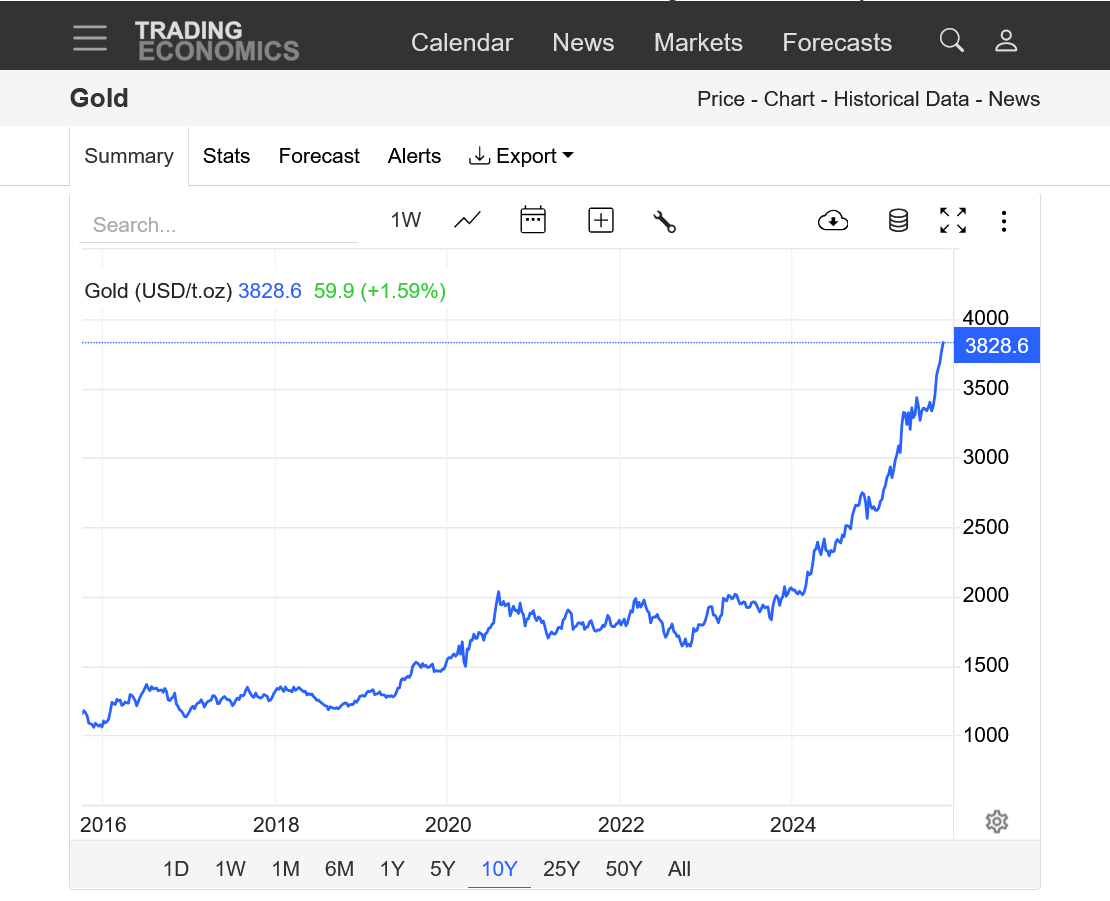Click the search magnifier icon
The image size is (1110, 901).
pos(951,41)
